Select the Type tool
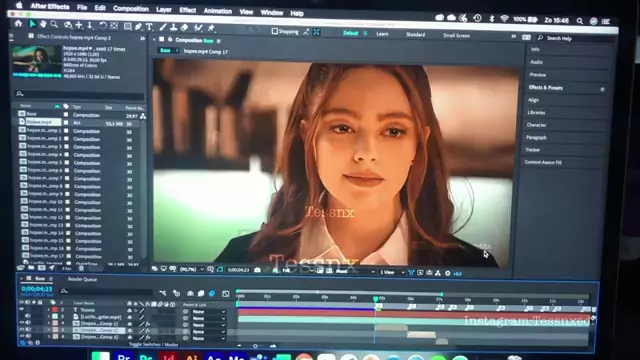Viewport: 640px width, 360px height. [149, 27]
